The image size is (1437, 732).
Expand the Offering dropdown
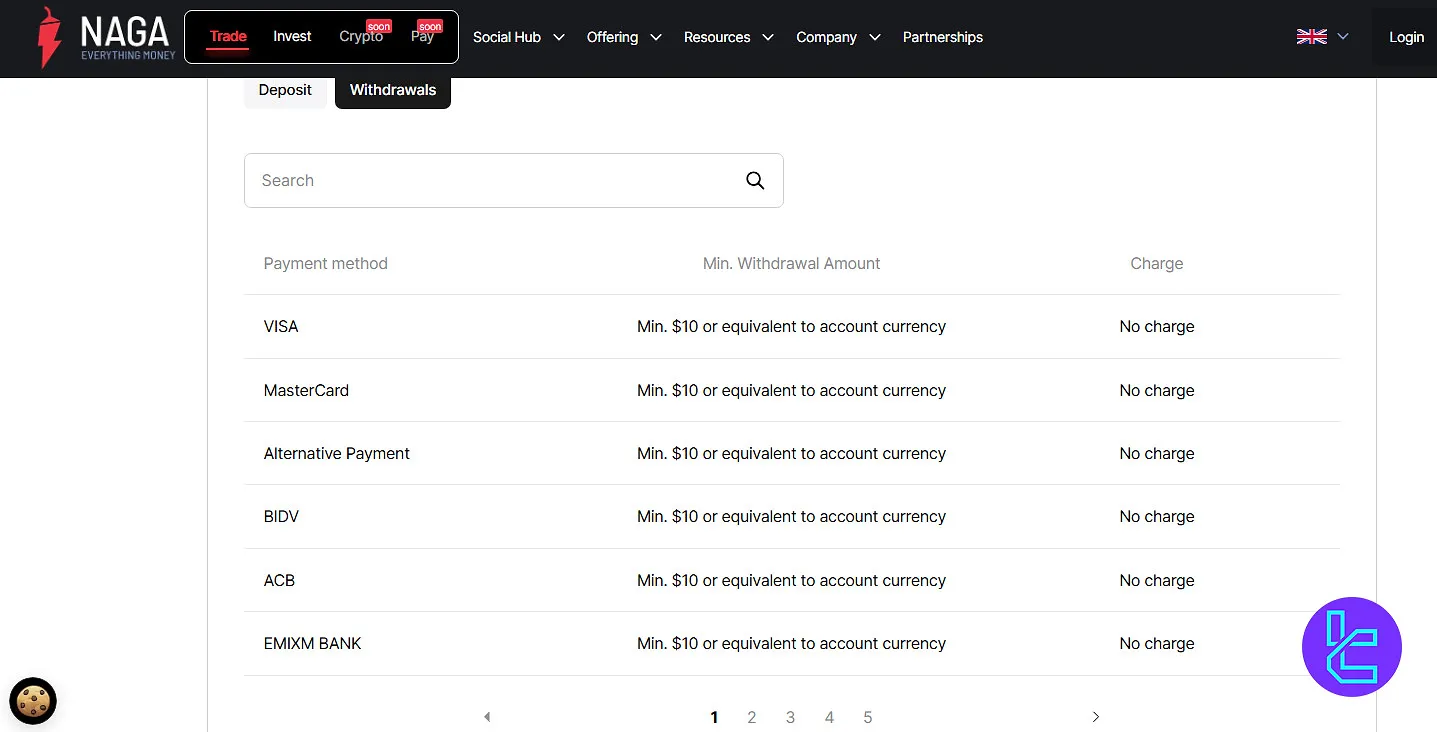pyautogui.click(x=624, y=37)
